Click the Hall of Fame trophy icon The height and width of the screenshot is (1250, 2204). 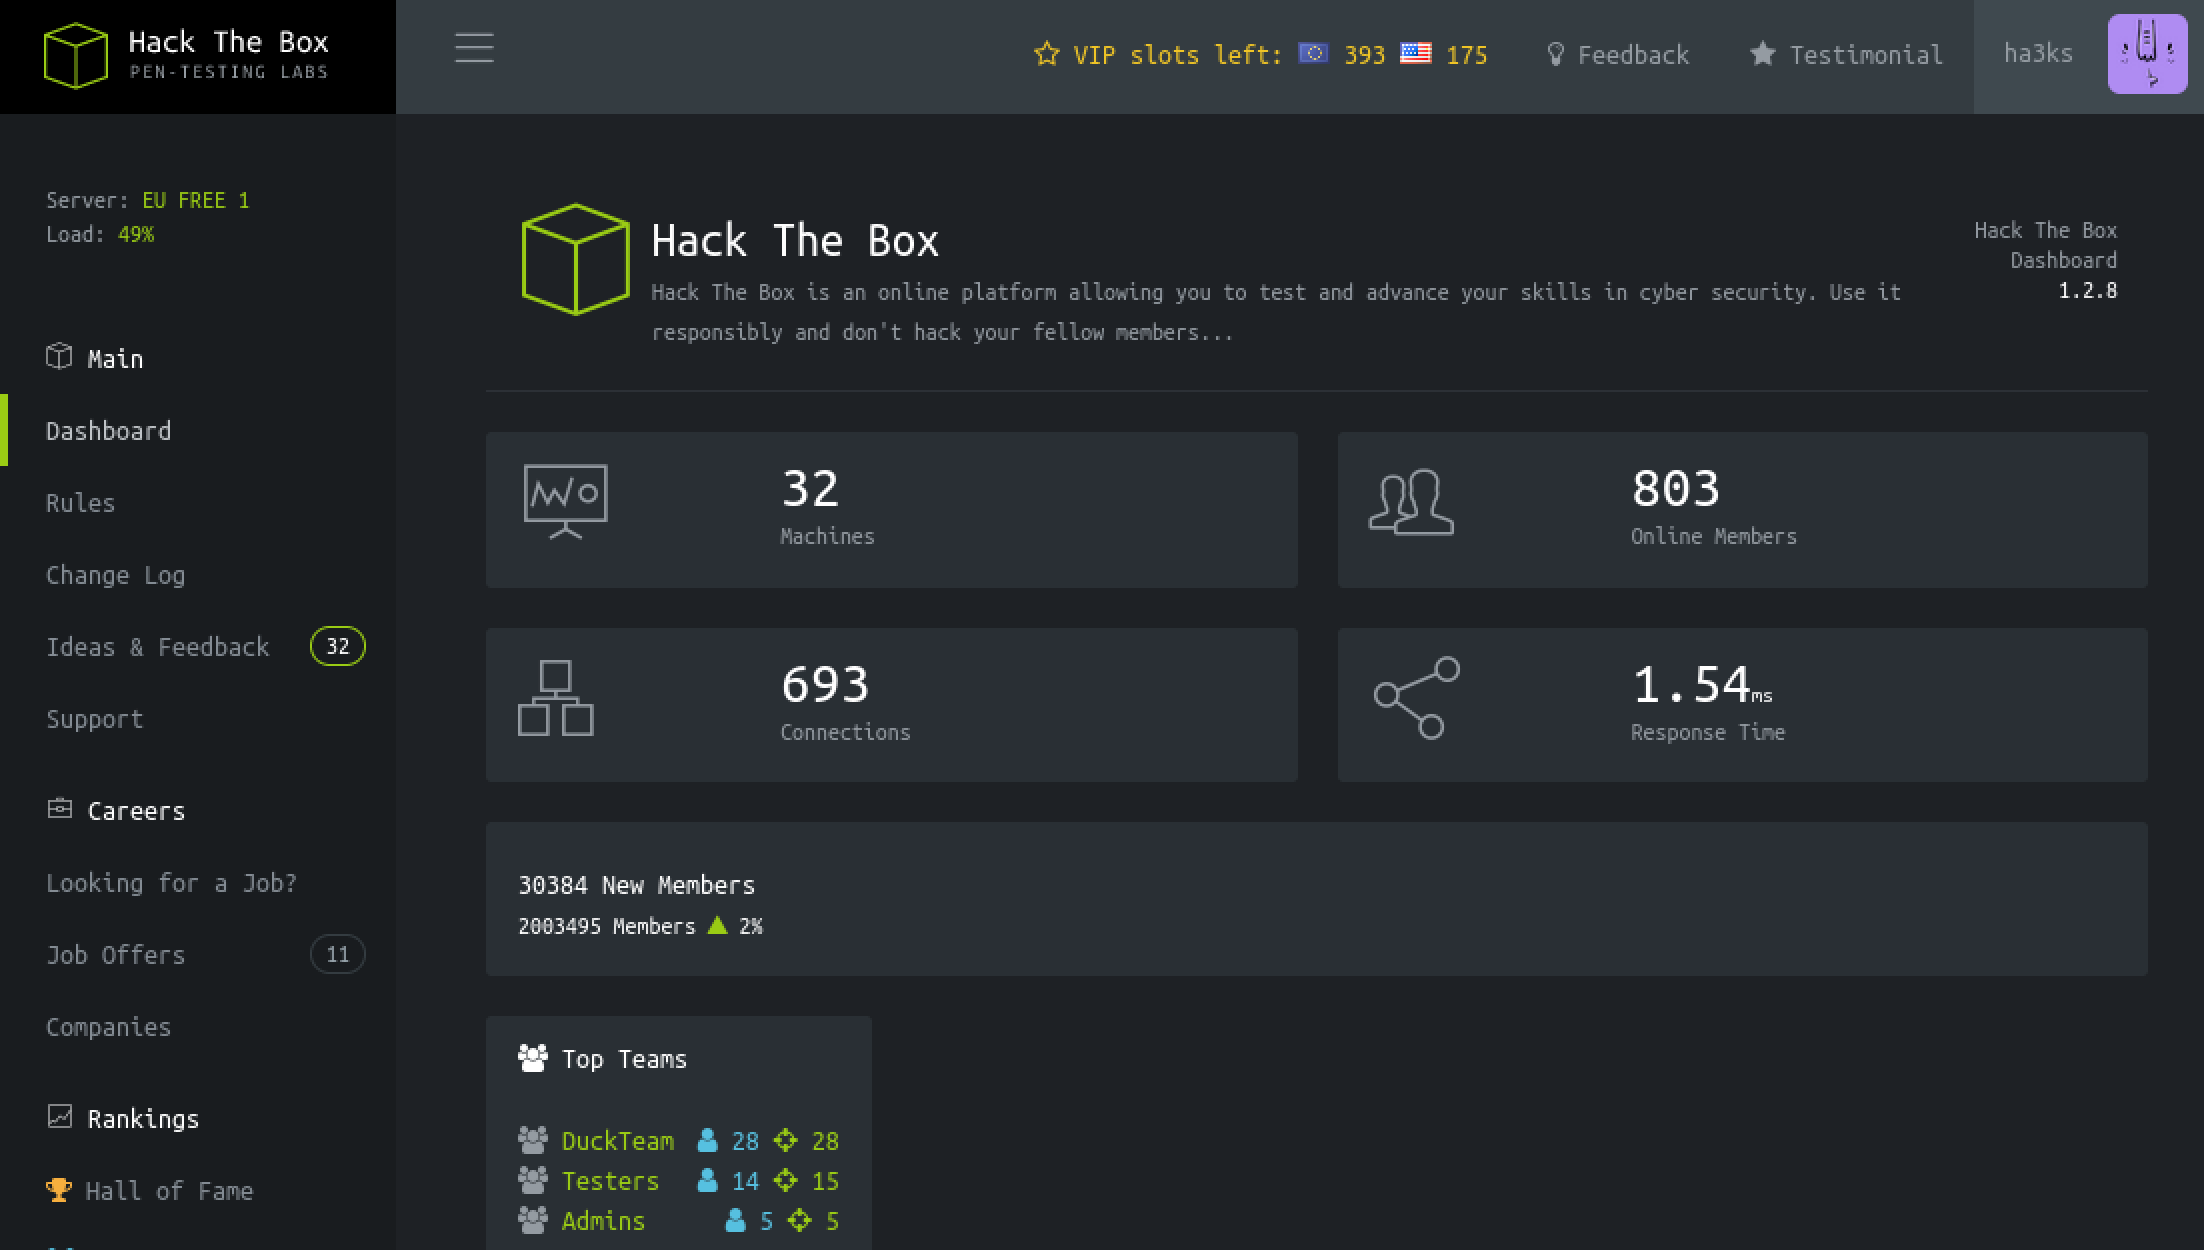point(59,1190)
